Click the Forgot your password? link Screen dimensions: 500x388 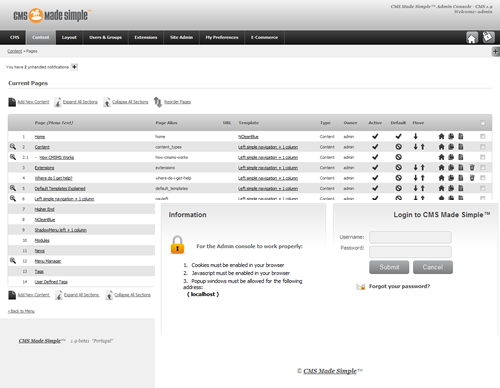pyautogui.click(x=399, y=286)
